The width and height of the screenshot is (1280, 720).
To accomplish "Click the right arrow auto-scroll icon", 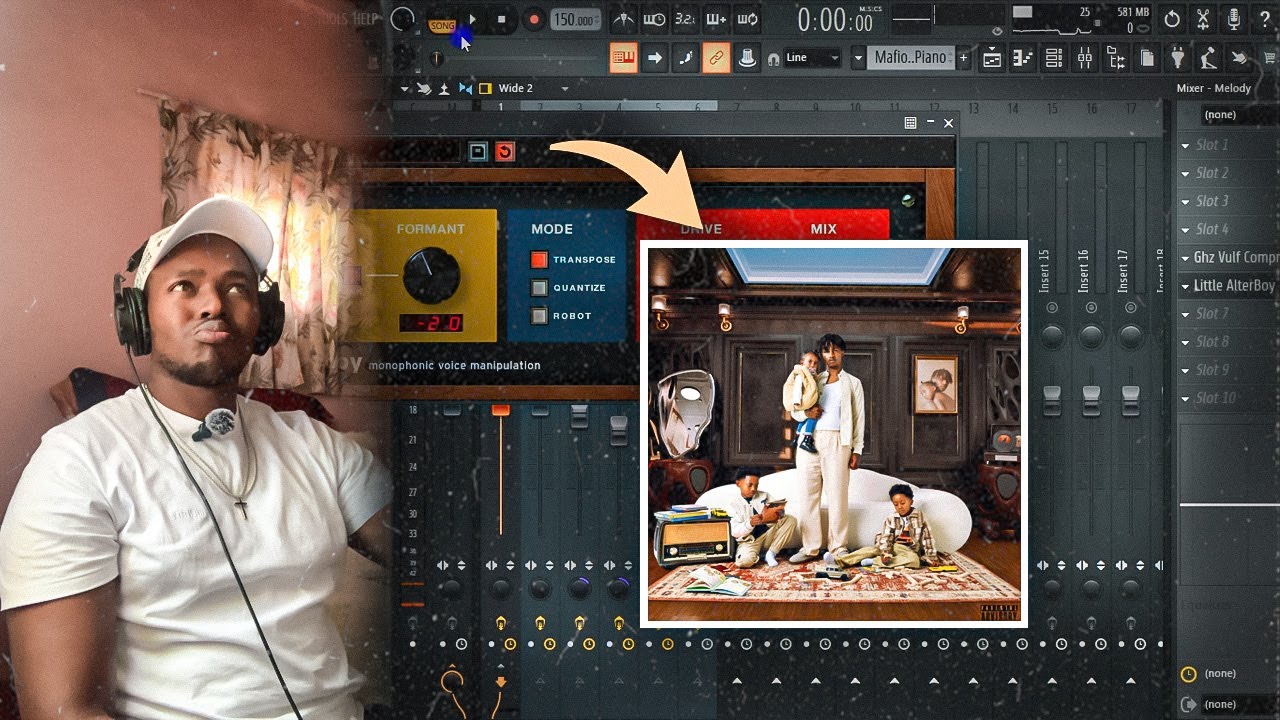I will pyautogui.click(x=654, y=58).
